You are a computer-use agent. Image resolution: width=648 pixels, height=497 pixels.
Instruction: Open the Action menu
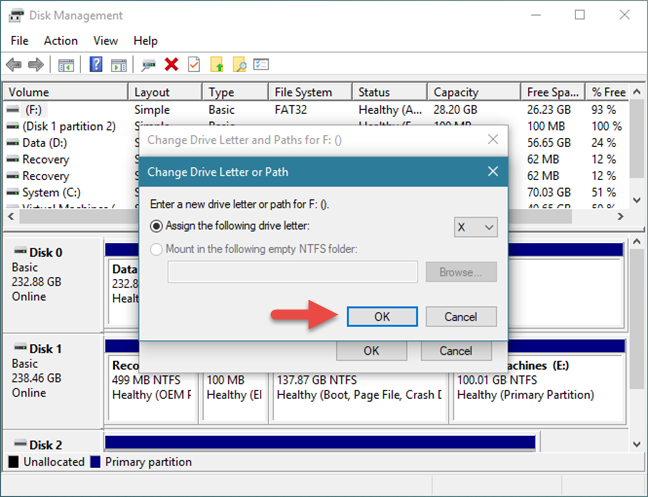click(61, 41)
